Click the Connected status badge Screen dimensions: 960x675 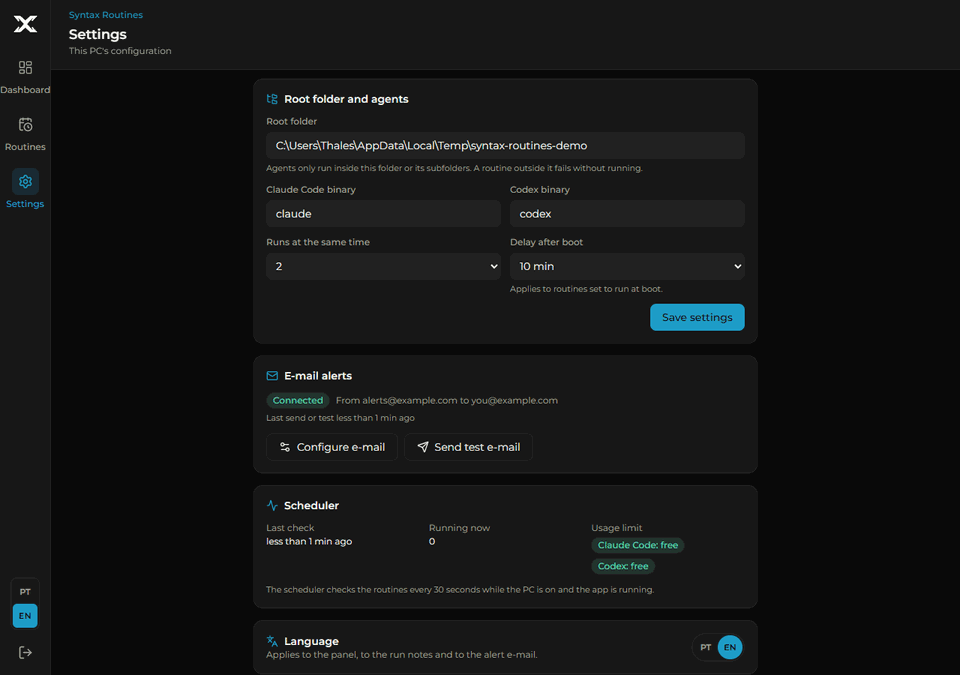tap(298, 401)
